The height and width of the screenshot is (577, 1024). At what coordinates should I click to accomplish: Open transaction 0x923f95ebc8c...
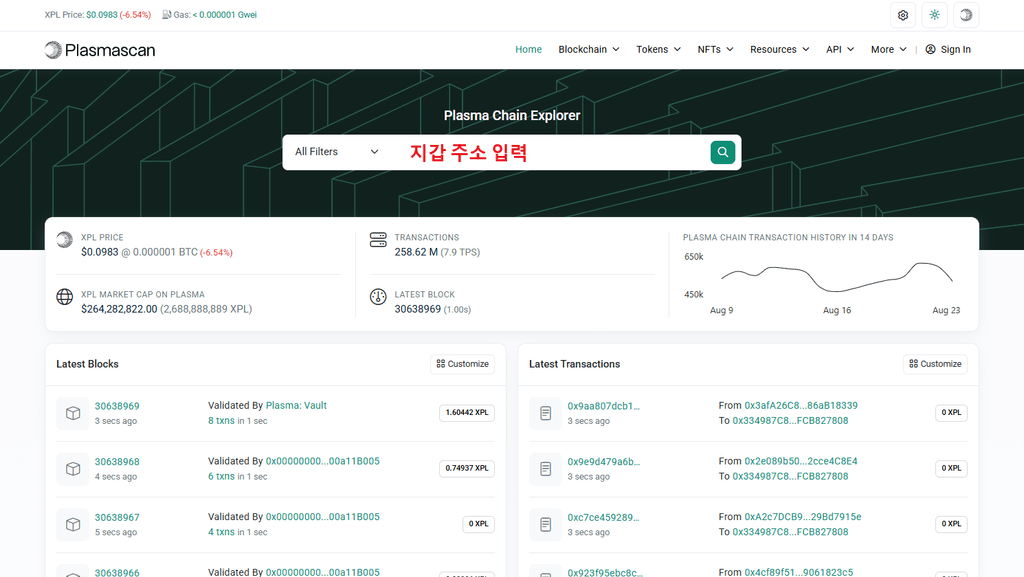coord(605,572)
